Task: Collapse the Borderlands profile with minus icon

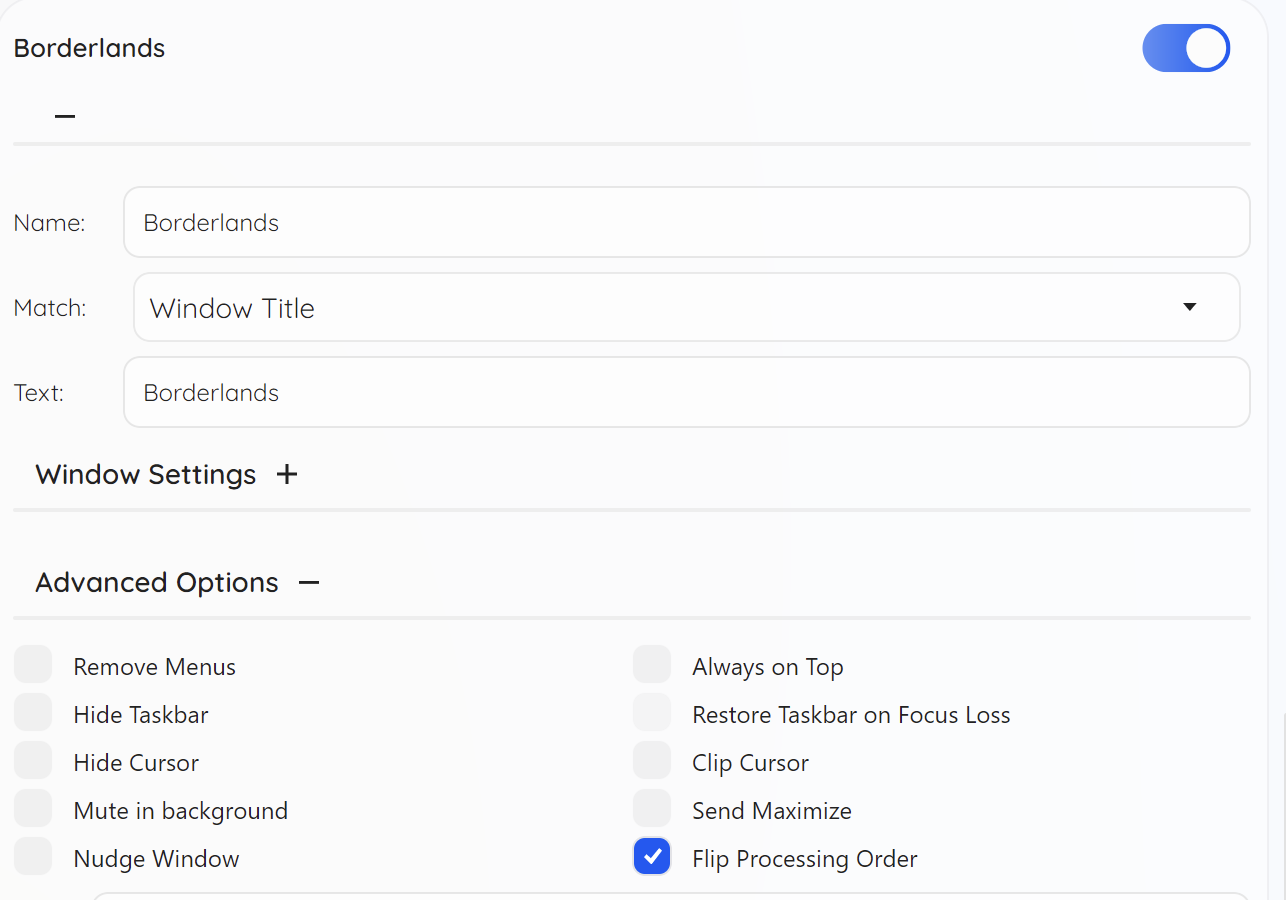Action: [65, 116]
